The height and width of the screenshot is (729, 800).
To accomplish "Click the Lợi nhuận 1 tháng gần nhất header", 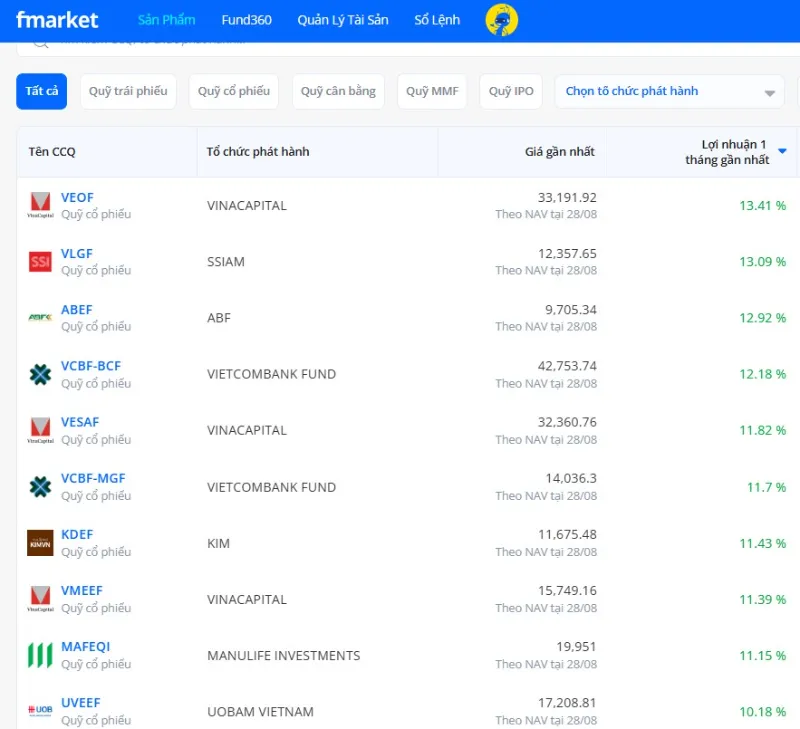I will [727, 152].
